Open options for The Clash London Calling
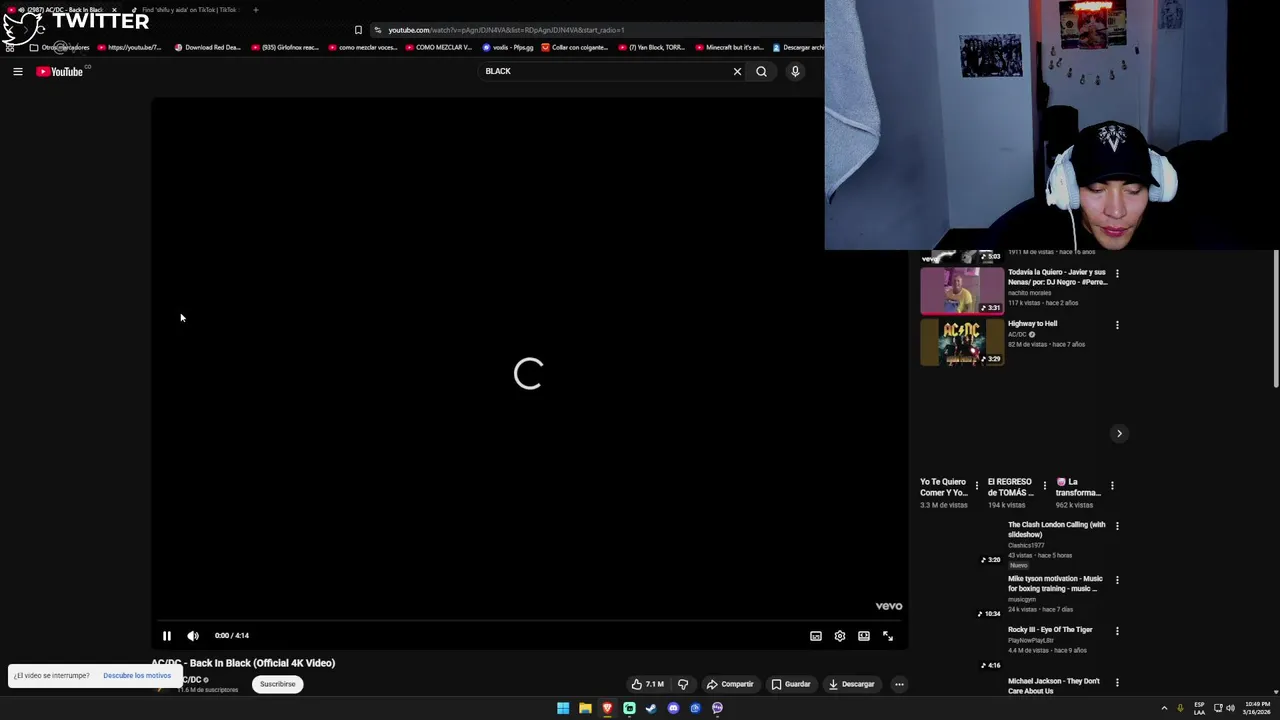 [x=1117, y=526]
